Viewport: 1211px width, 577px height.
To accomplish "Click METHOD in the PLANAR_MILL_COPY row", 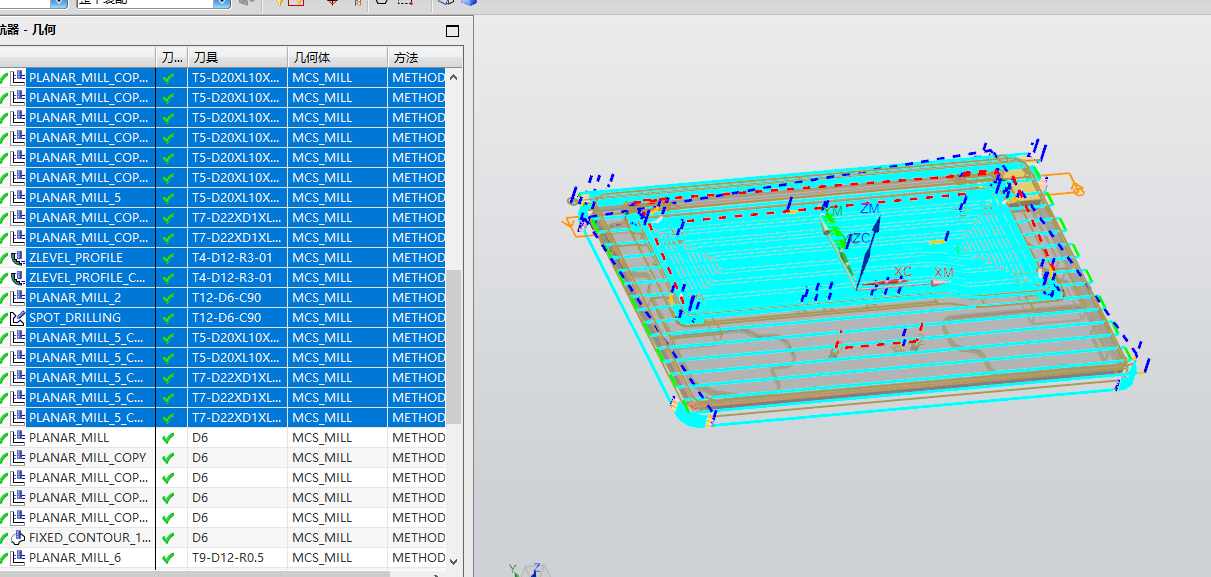I will [418, 457].
